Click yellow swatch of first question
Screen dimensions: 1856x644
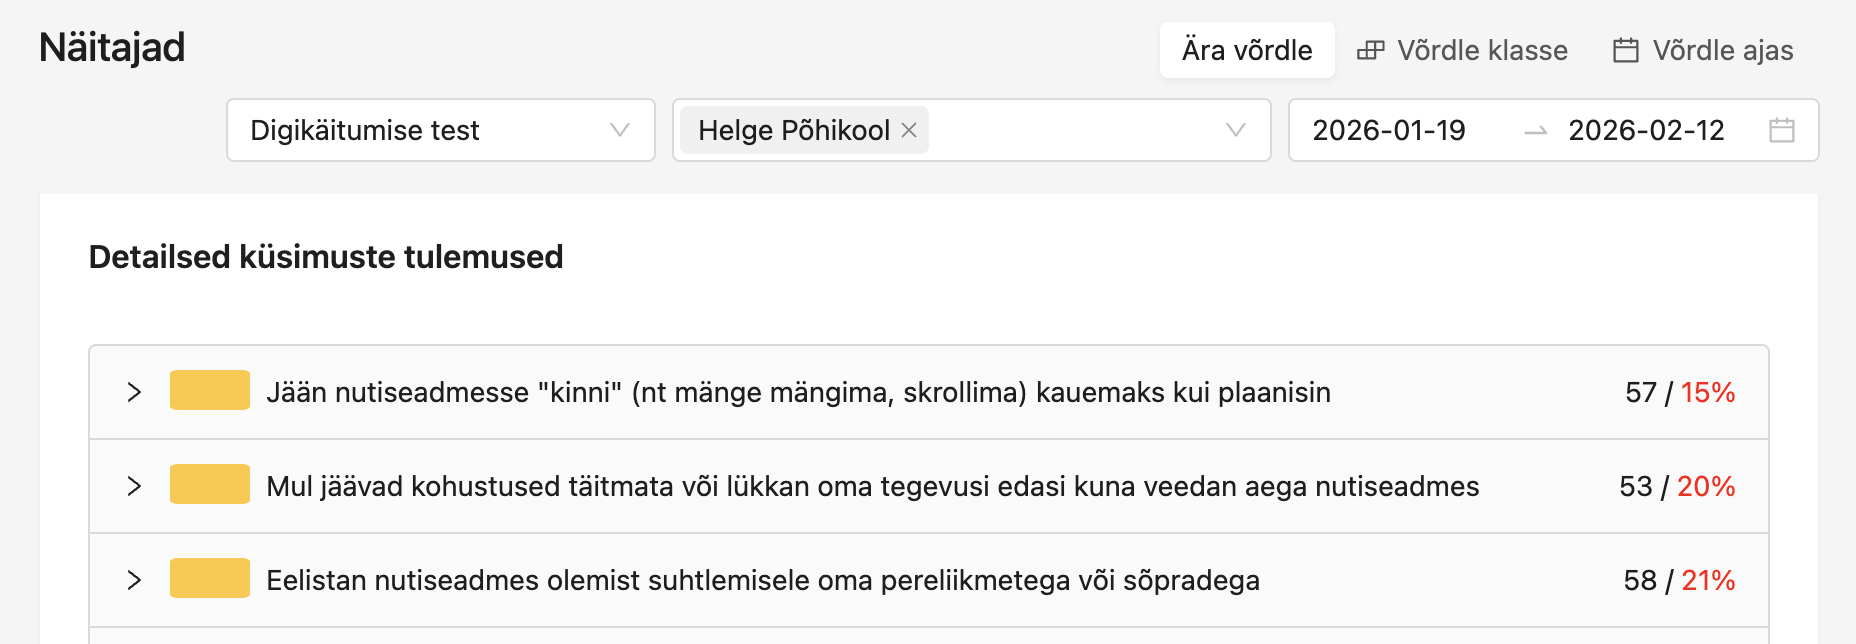coord(209,391)
